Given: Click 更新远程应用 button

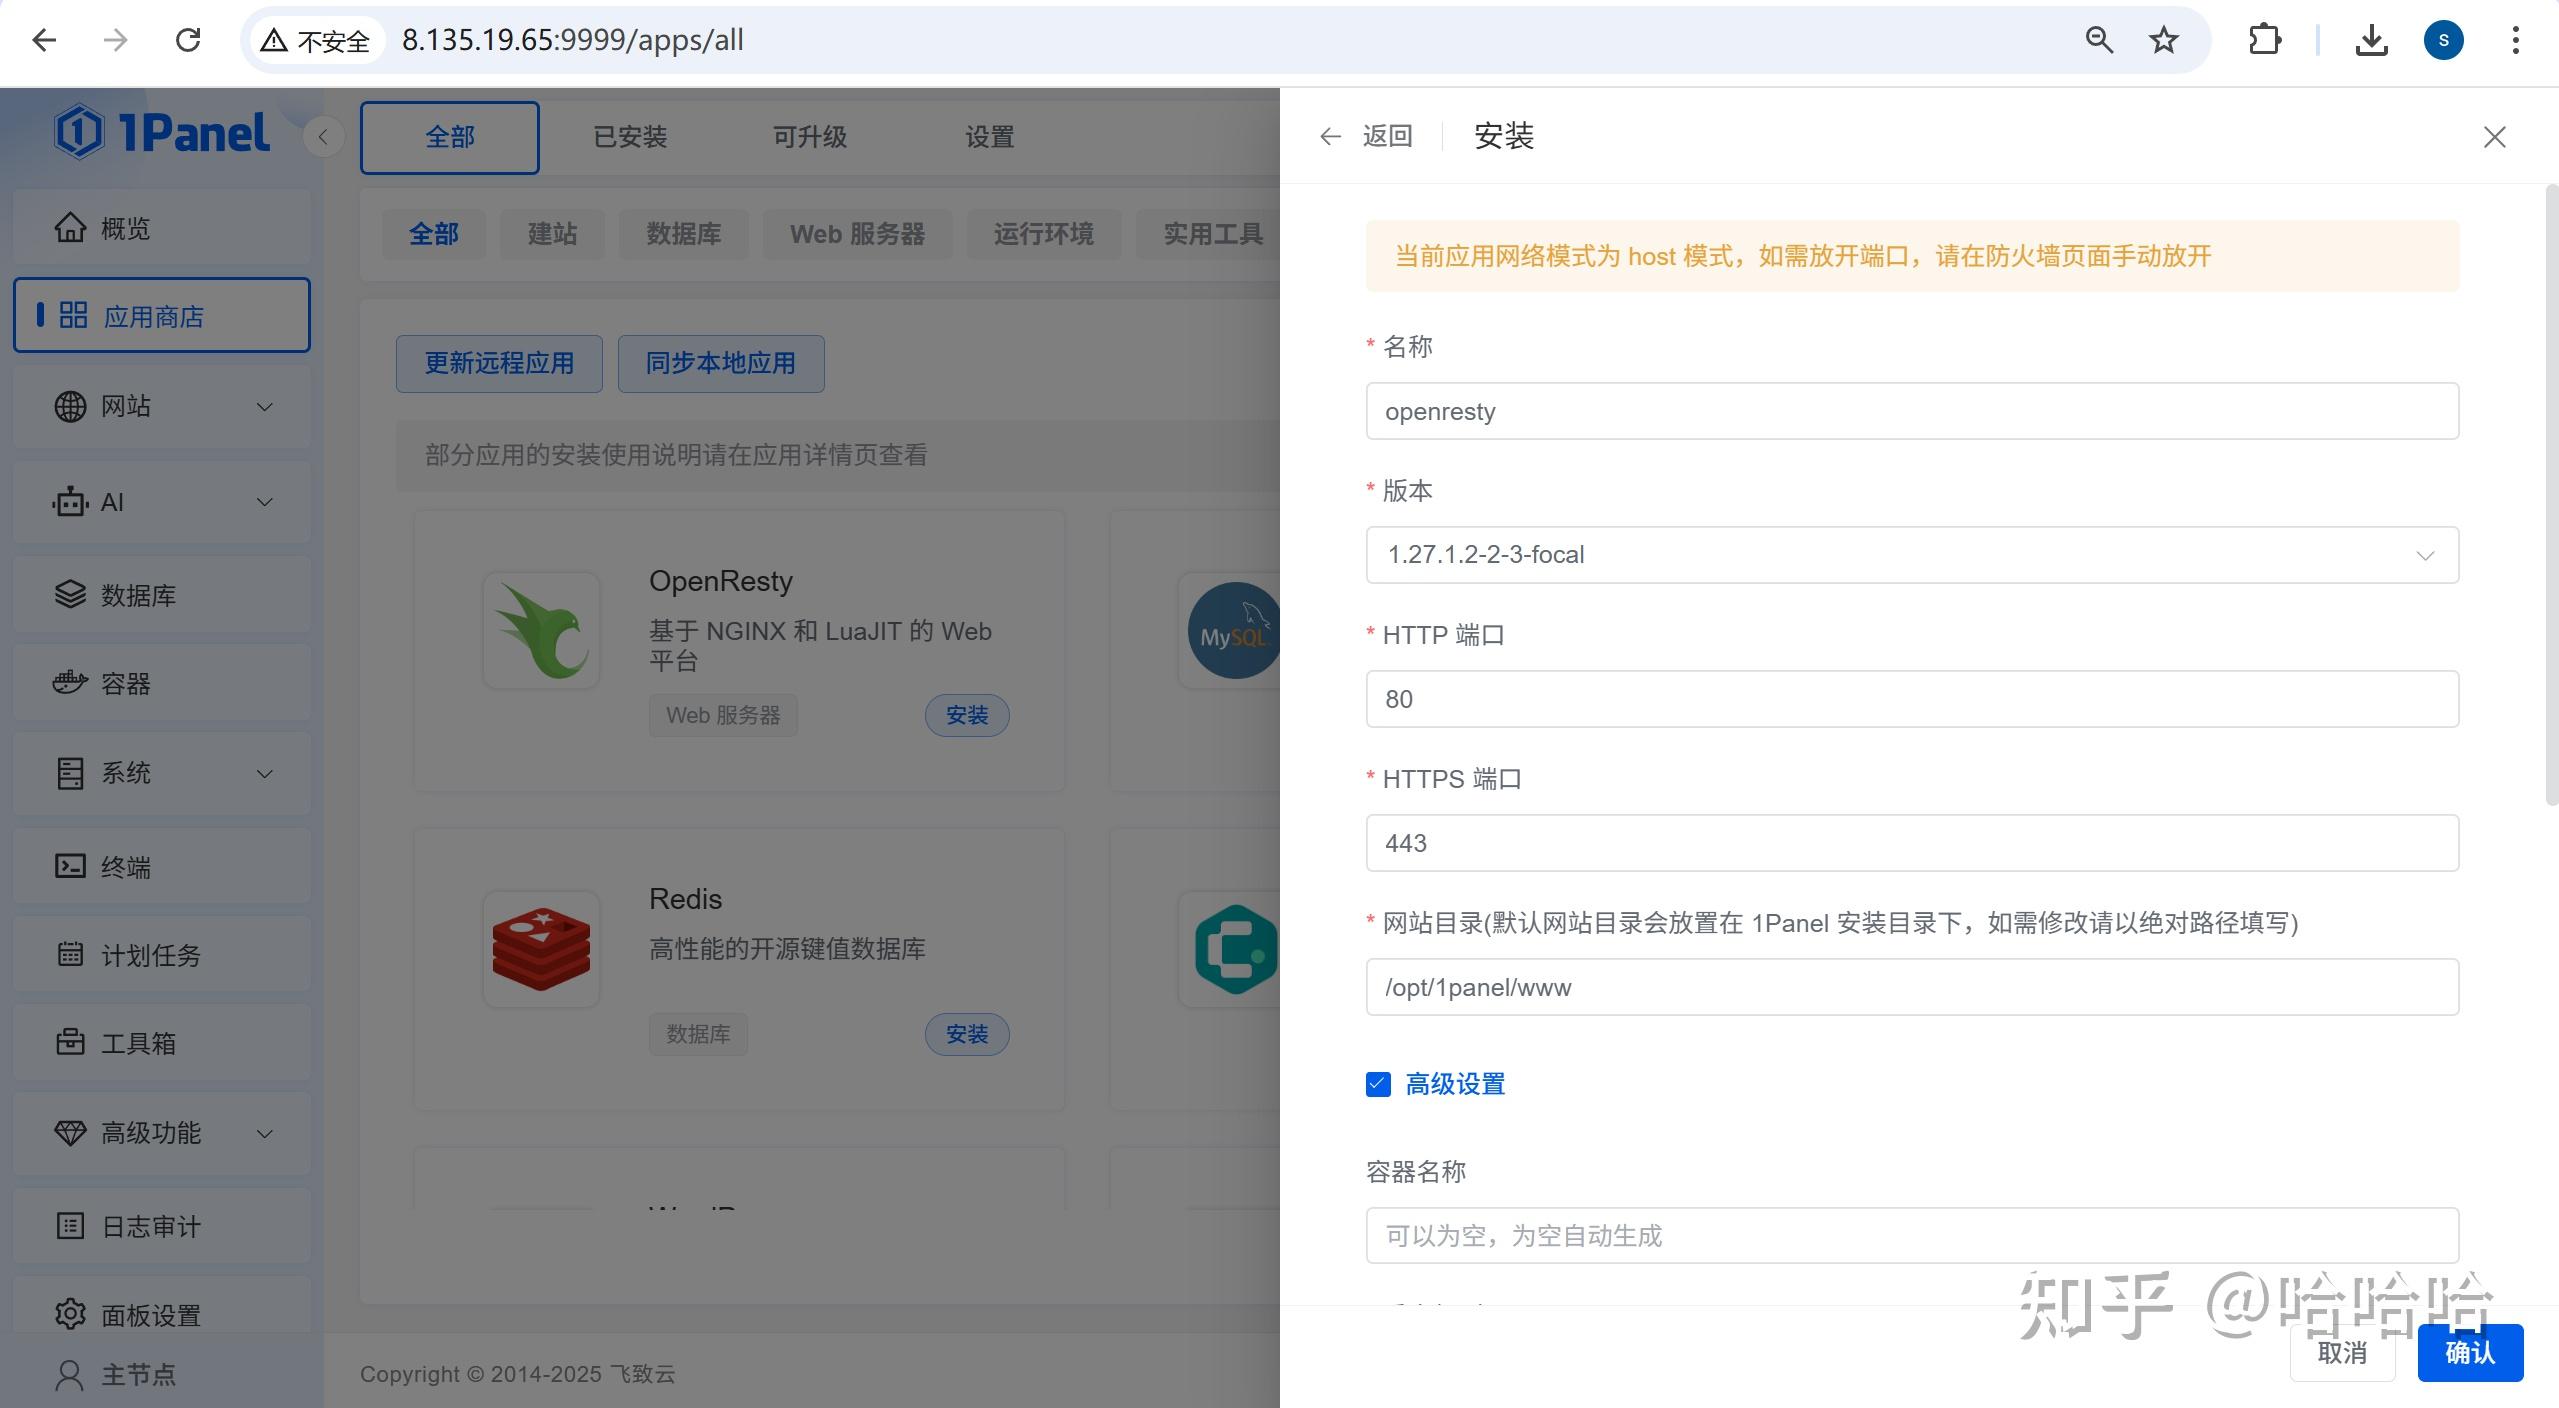Looking at the screenshot, I should click(499, 363).
